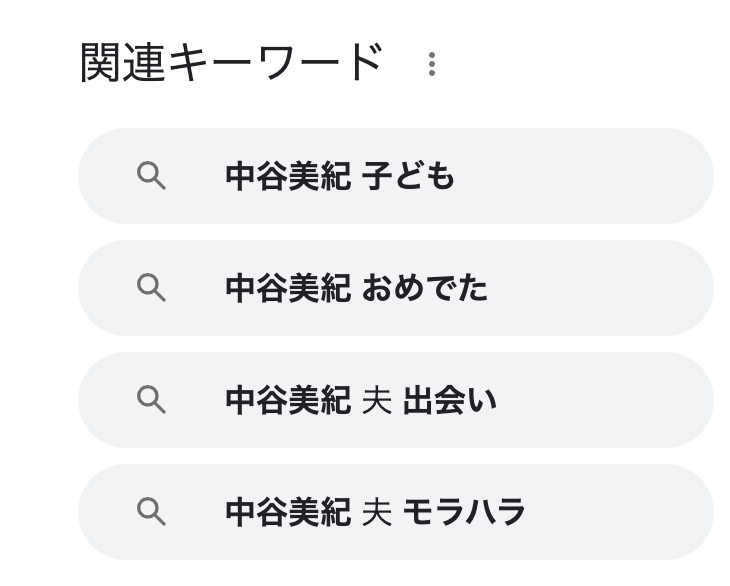Select the 中谷美紀 夫 モラハラ suggestion
The height and width of the screenshot is (586, 730).
[396, 512]
